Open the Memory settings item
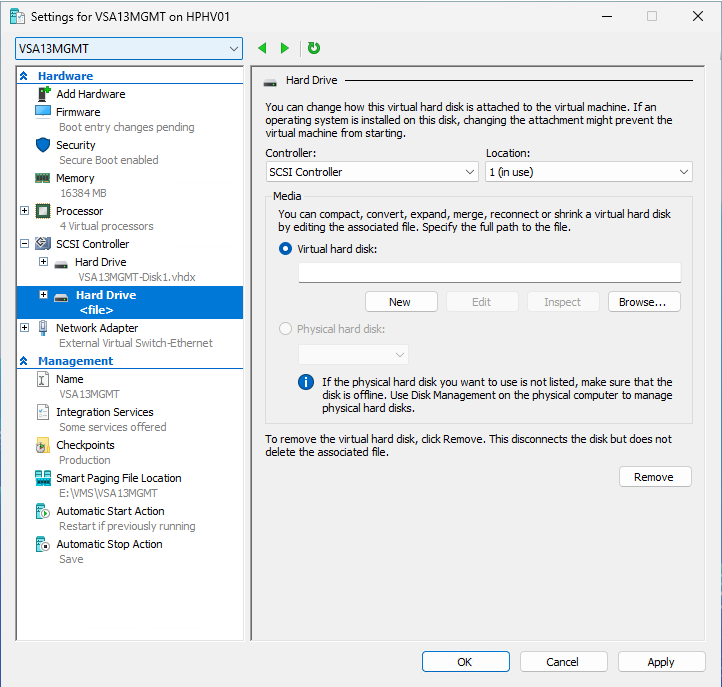The image size is (722, 687). click(x=43, y=178)
